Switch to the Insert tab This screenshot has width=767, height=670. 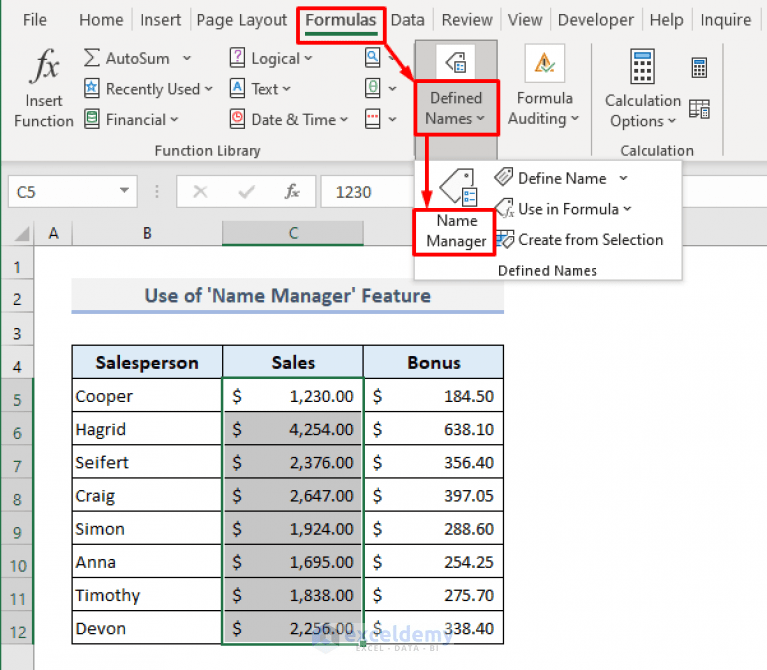160,20
